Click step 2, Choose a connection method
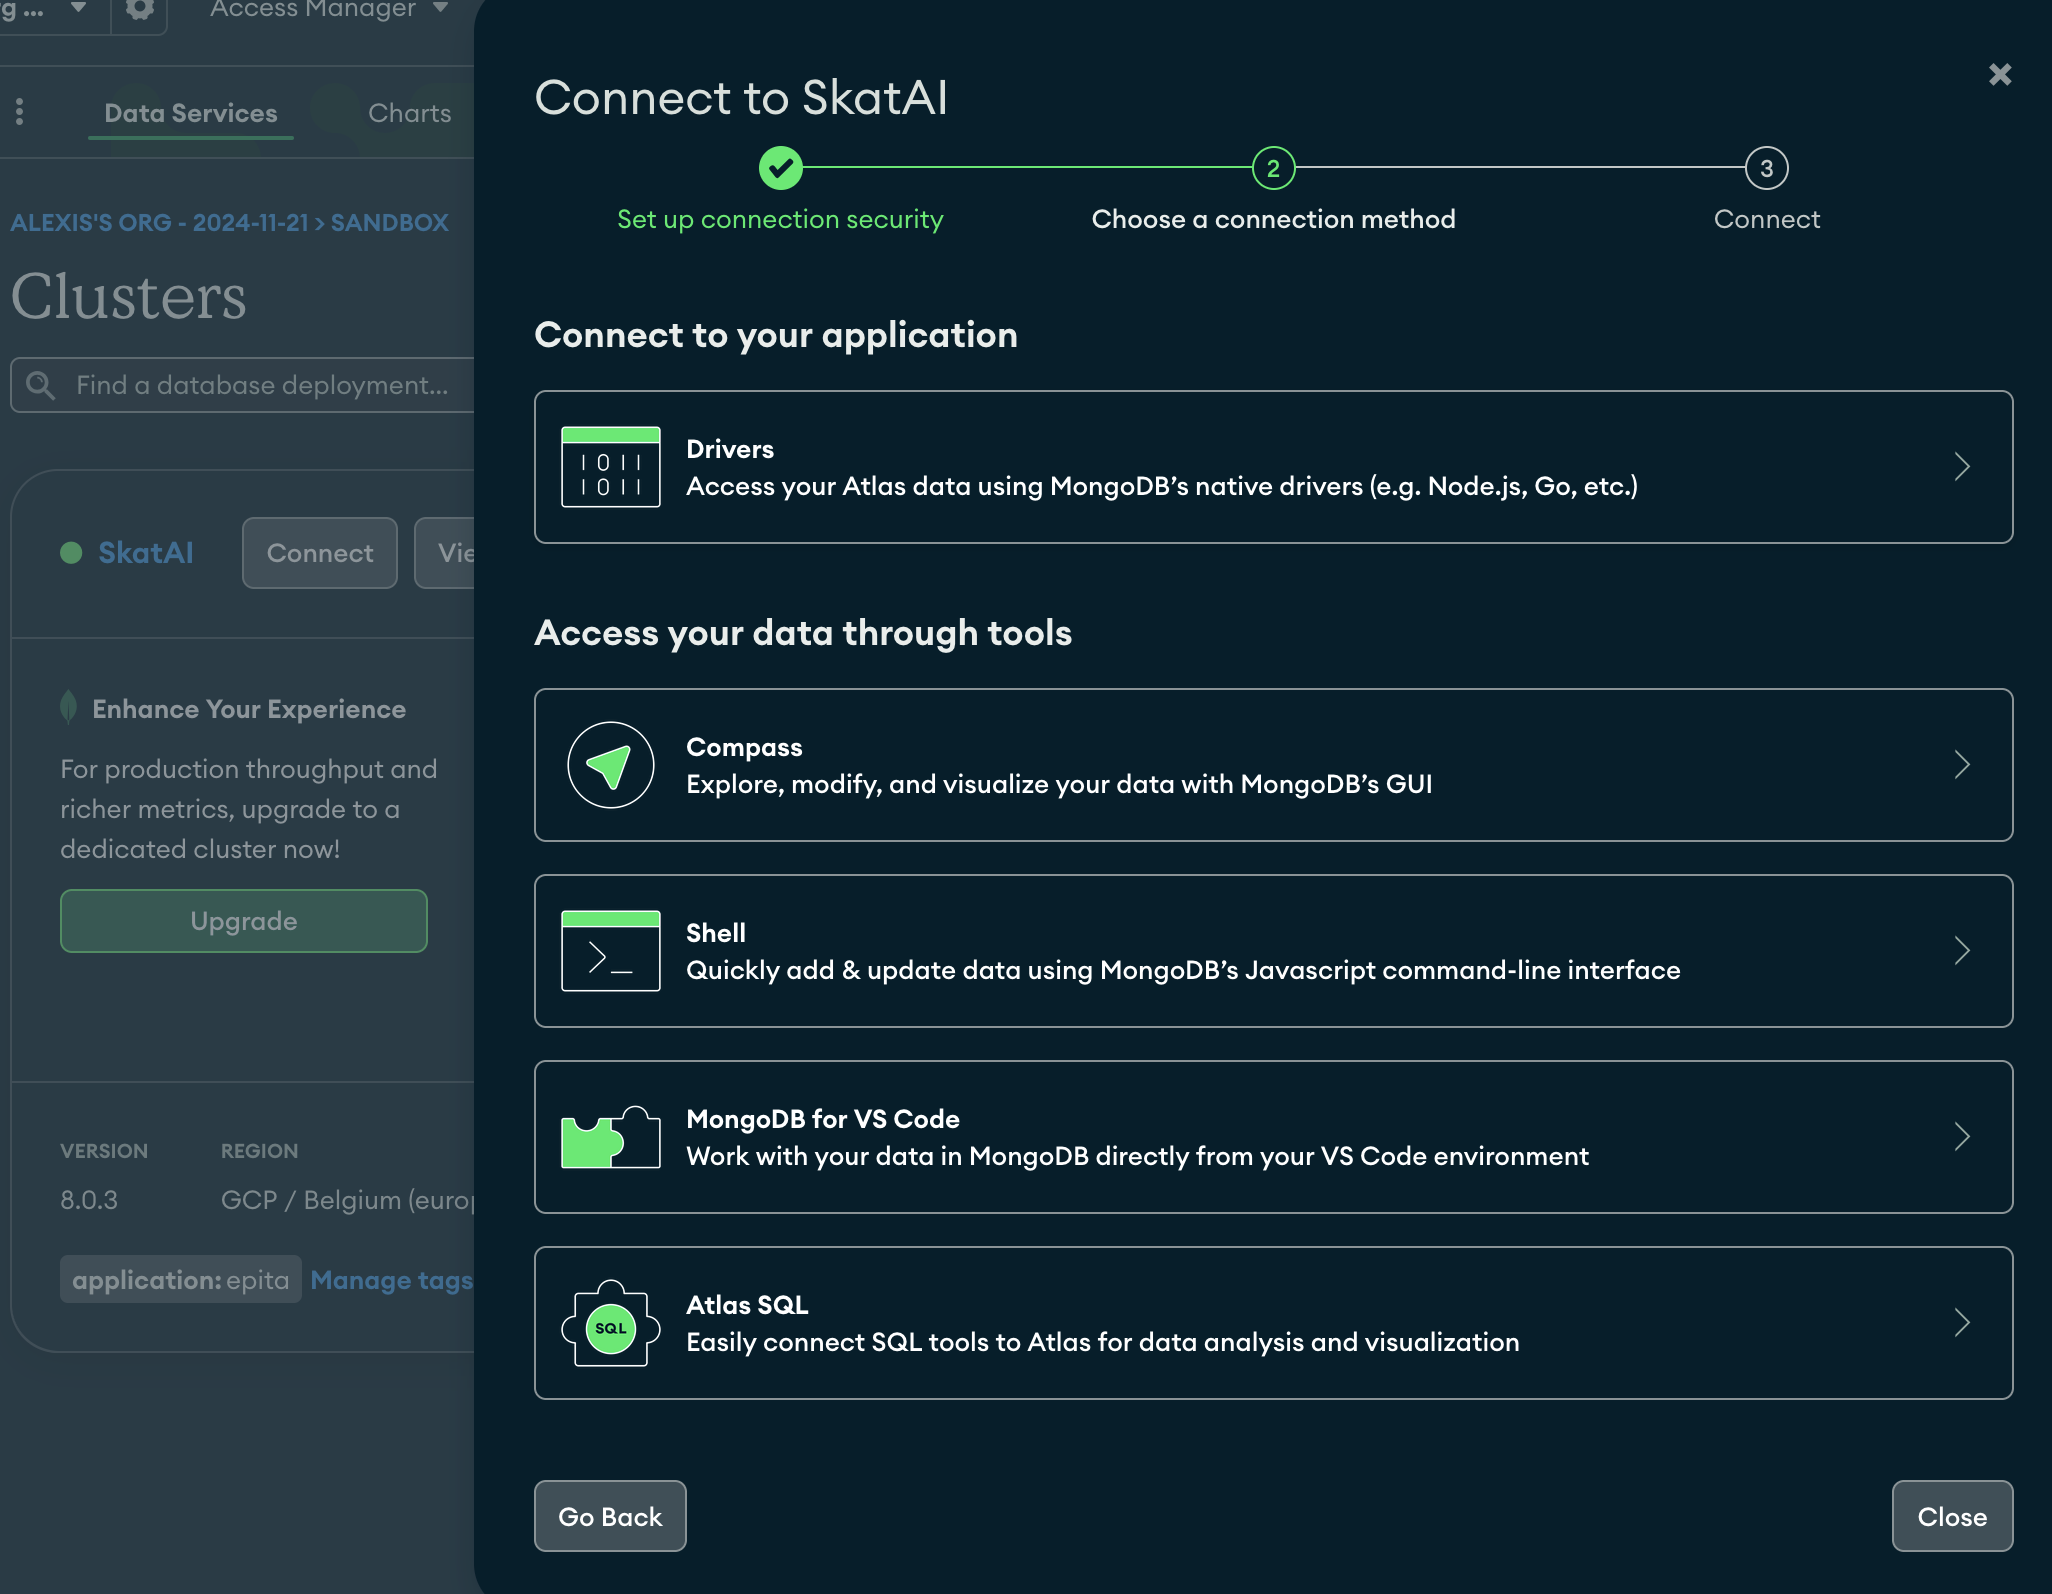The width and height of the screenshot is (2052, 1594). click(1273, 168)
